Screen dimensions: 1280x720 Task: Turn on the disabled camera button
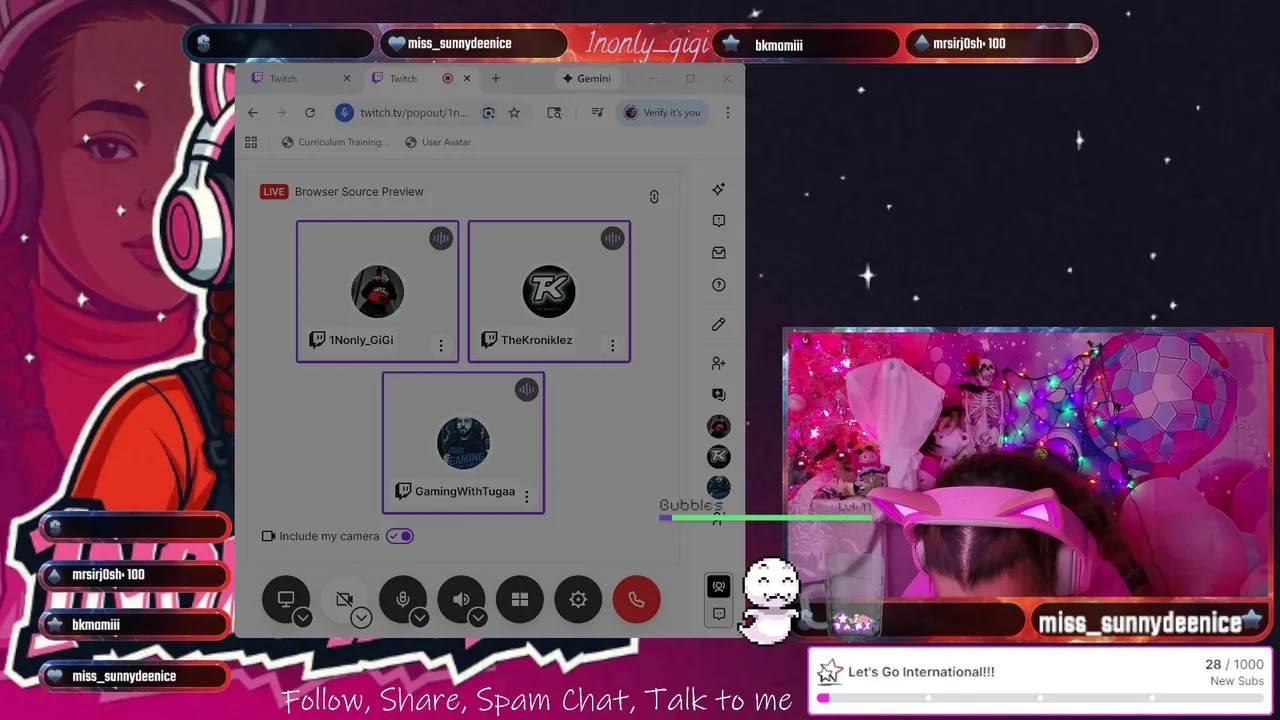[x=344, y=599]
